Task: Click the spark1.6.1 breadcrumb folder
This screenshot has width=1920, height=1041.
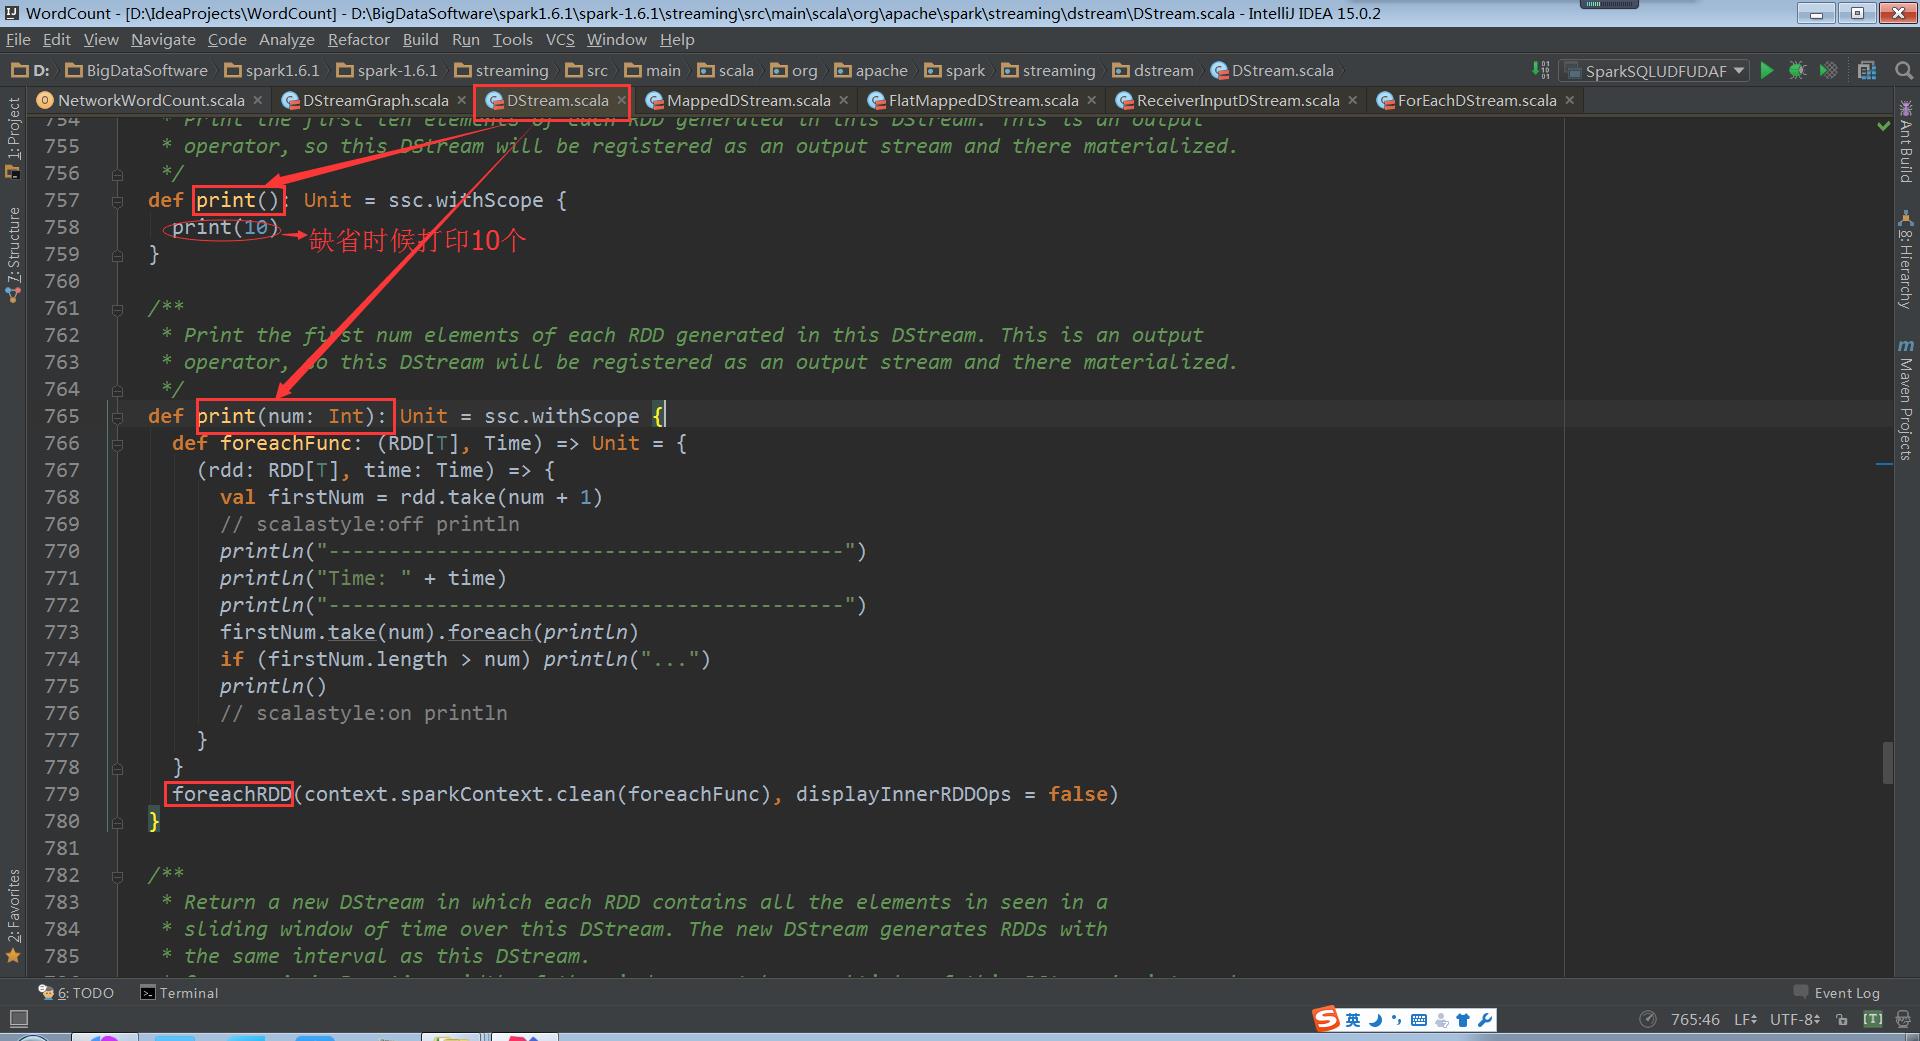Action: pyautogui.click(x=272, y=70)
